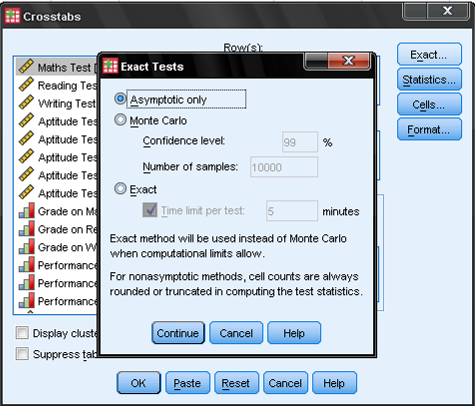
Task: Select the Grade on Reading ordinal icon
Action: click(x=26, y=229)
